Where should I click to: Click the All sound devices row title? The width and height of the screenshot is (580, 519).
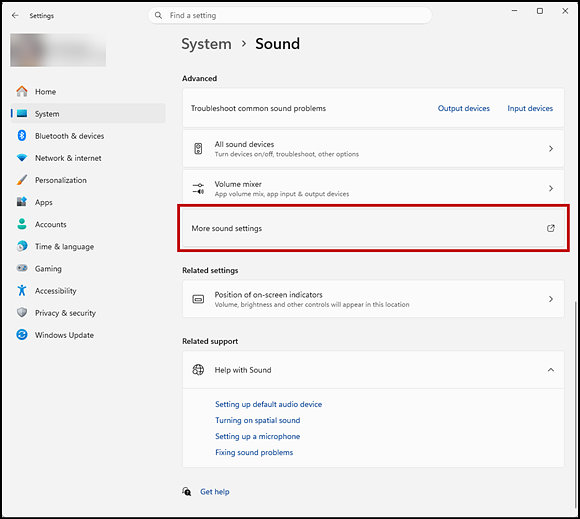point(244,144)
